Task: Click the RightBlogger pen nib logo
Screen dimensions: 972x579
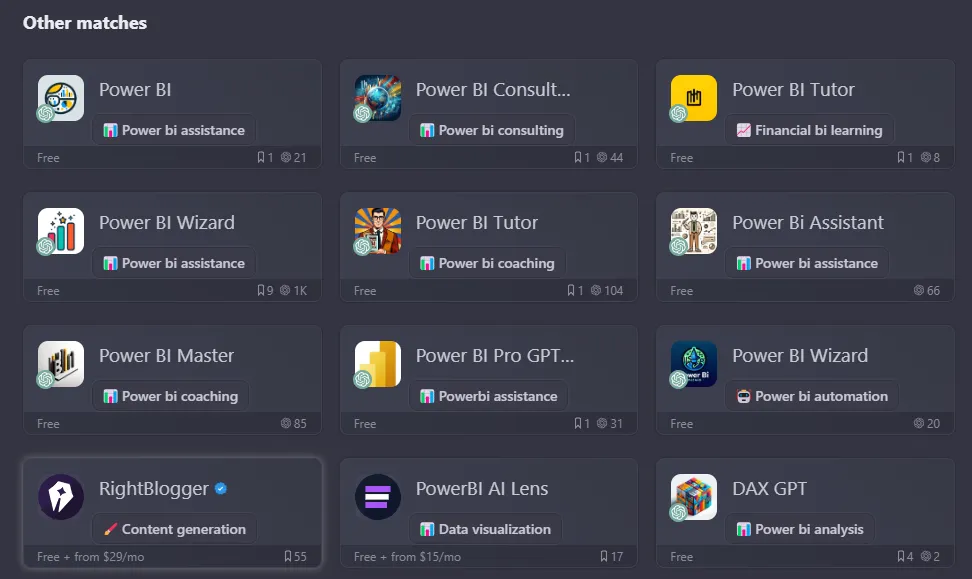Action: [61, 497]
